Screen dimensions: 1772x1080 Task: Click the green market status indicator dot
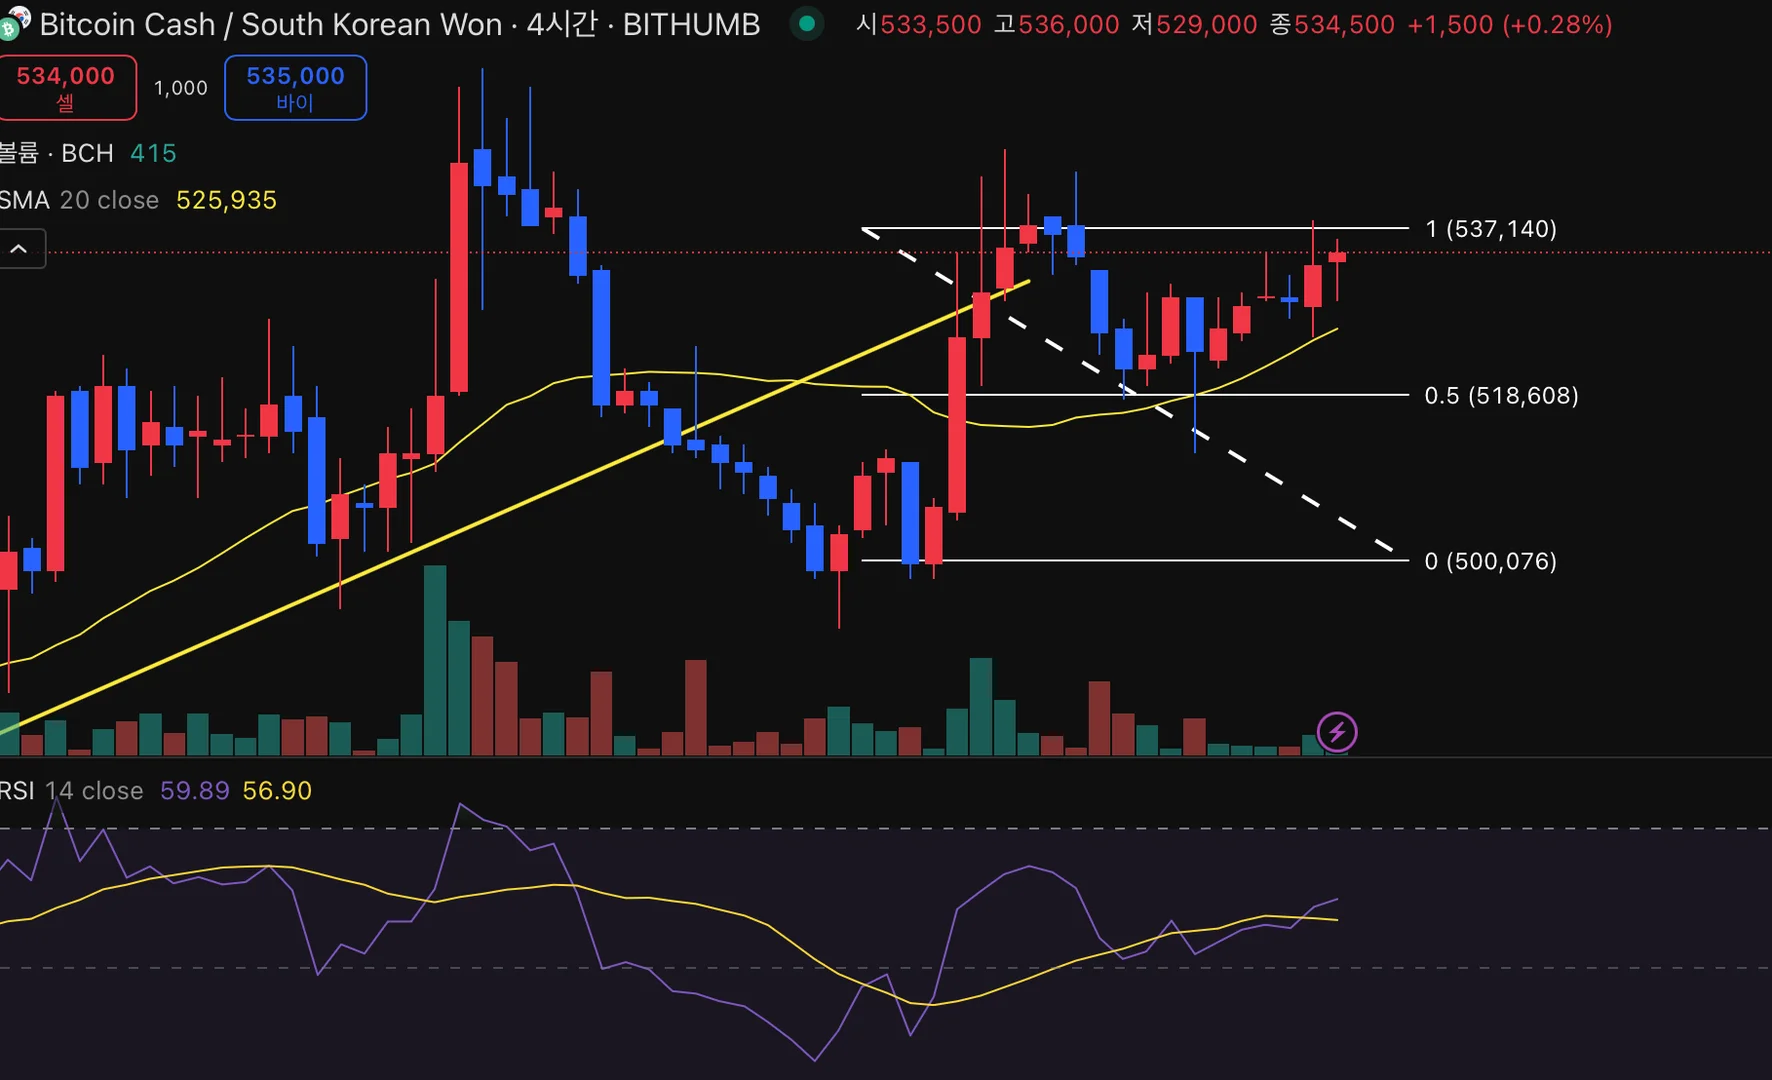tap(807, 23)
